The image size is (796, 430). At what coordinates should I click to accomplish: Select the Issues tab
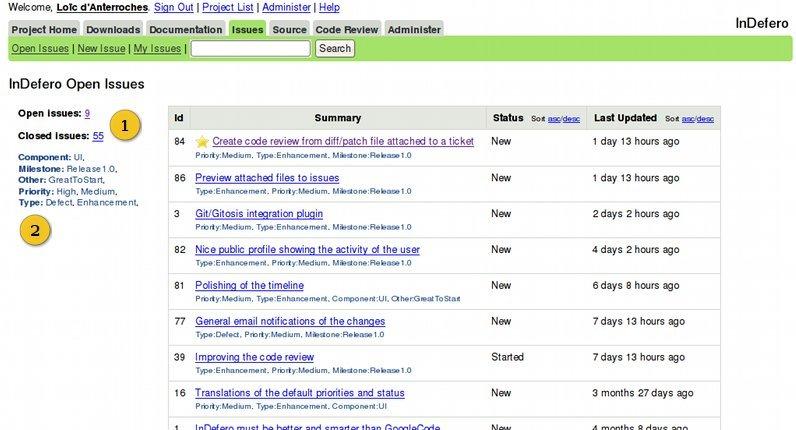pos(247,29)
